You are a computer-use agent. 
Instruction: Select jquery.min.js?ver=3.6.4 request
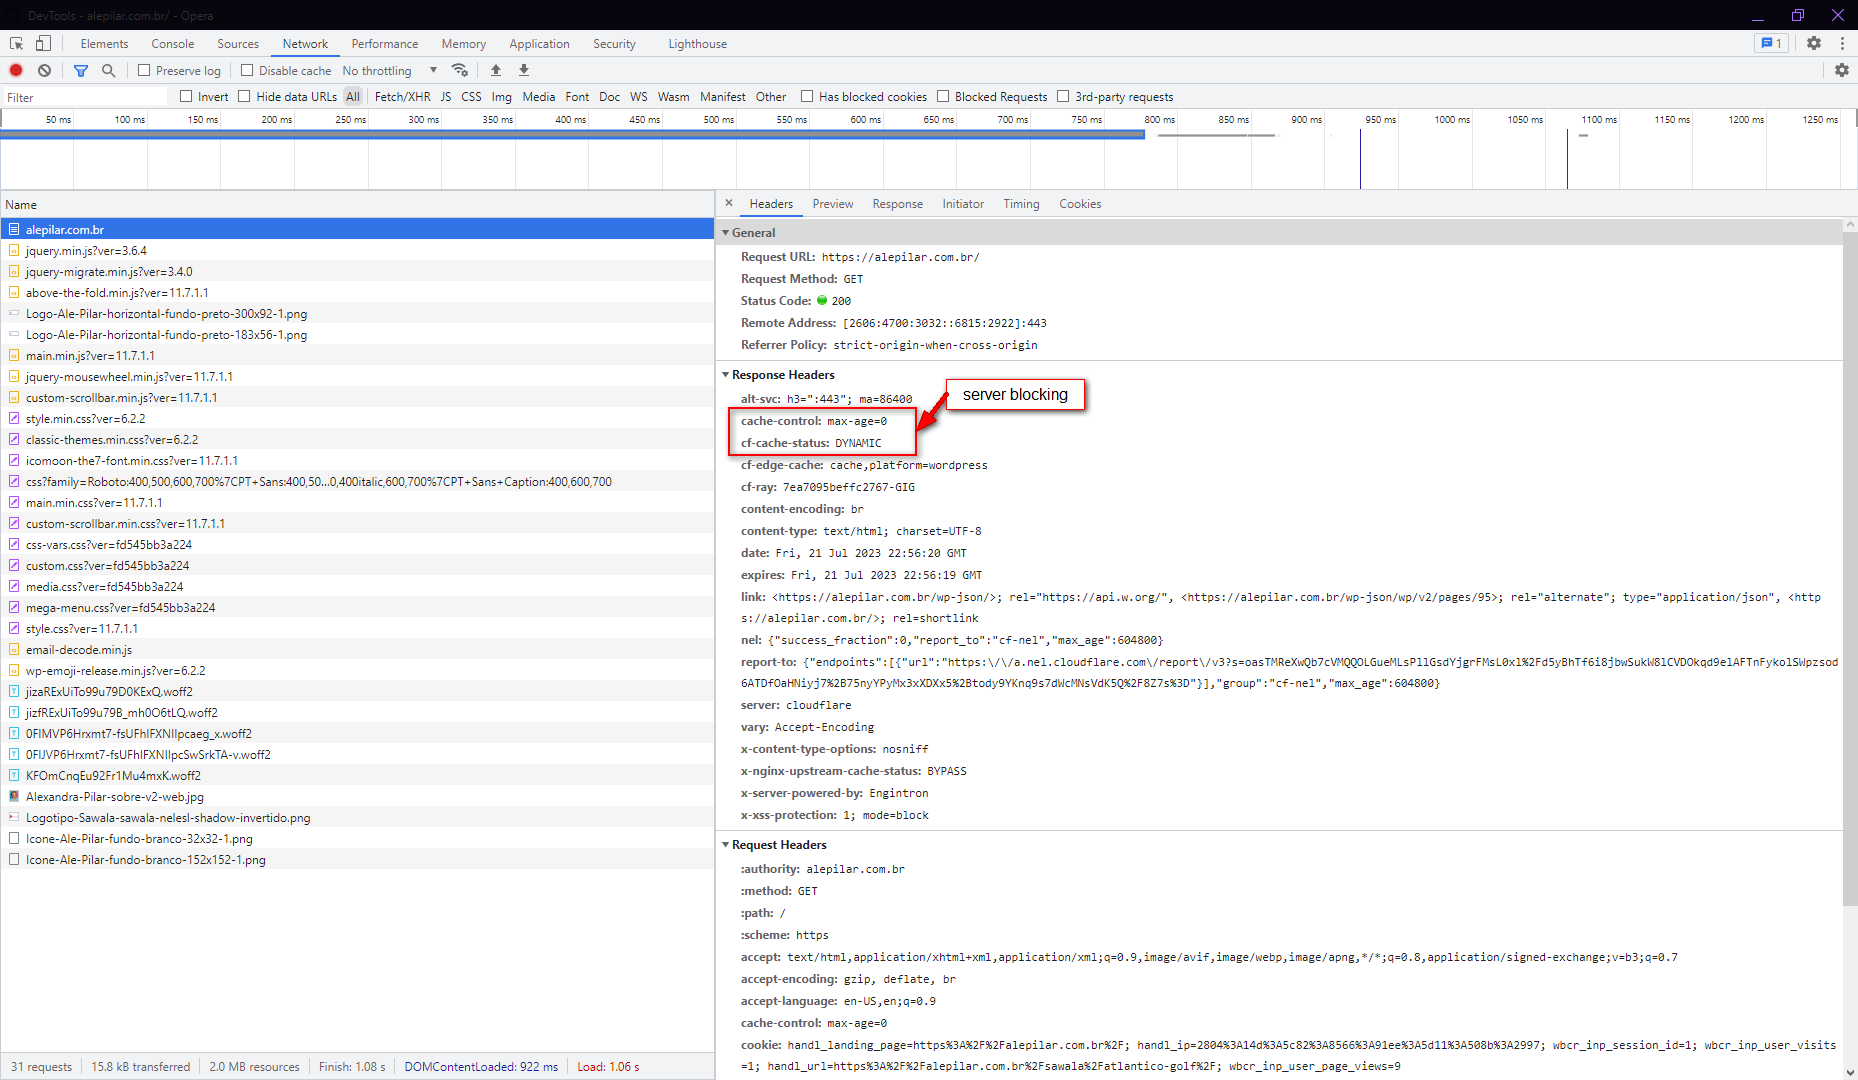pos(86,251)
